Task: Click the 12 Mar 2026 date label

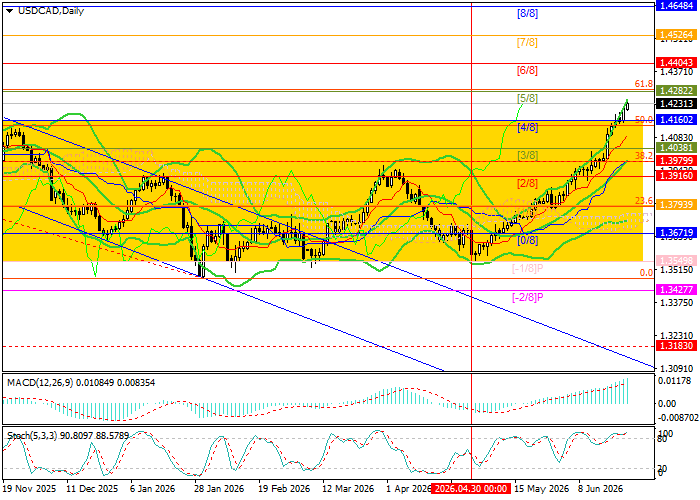Action: click(348, 488)
